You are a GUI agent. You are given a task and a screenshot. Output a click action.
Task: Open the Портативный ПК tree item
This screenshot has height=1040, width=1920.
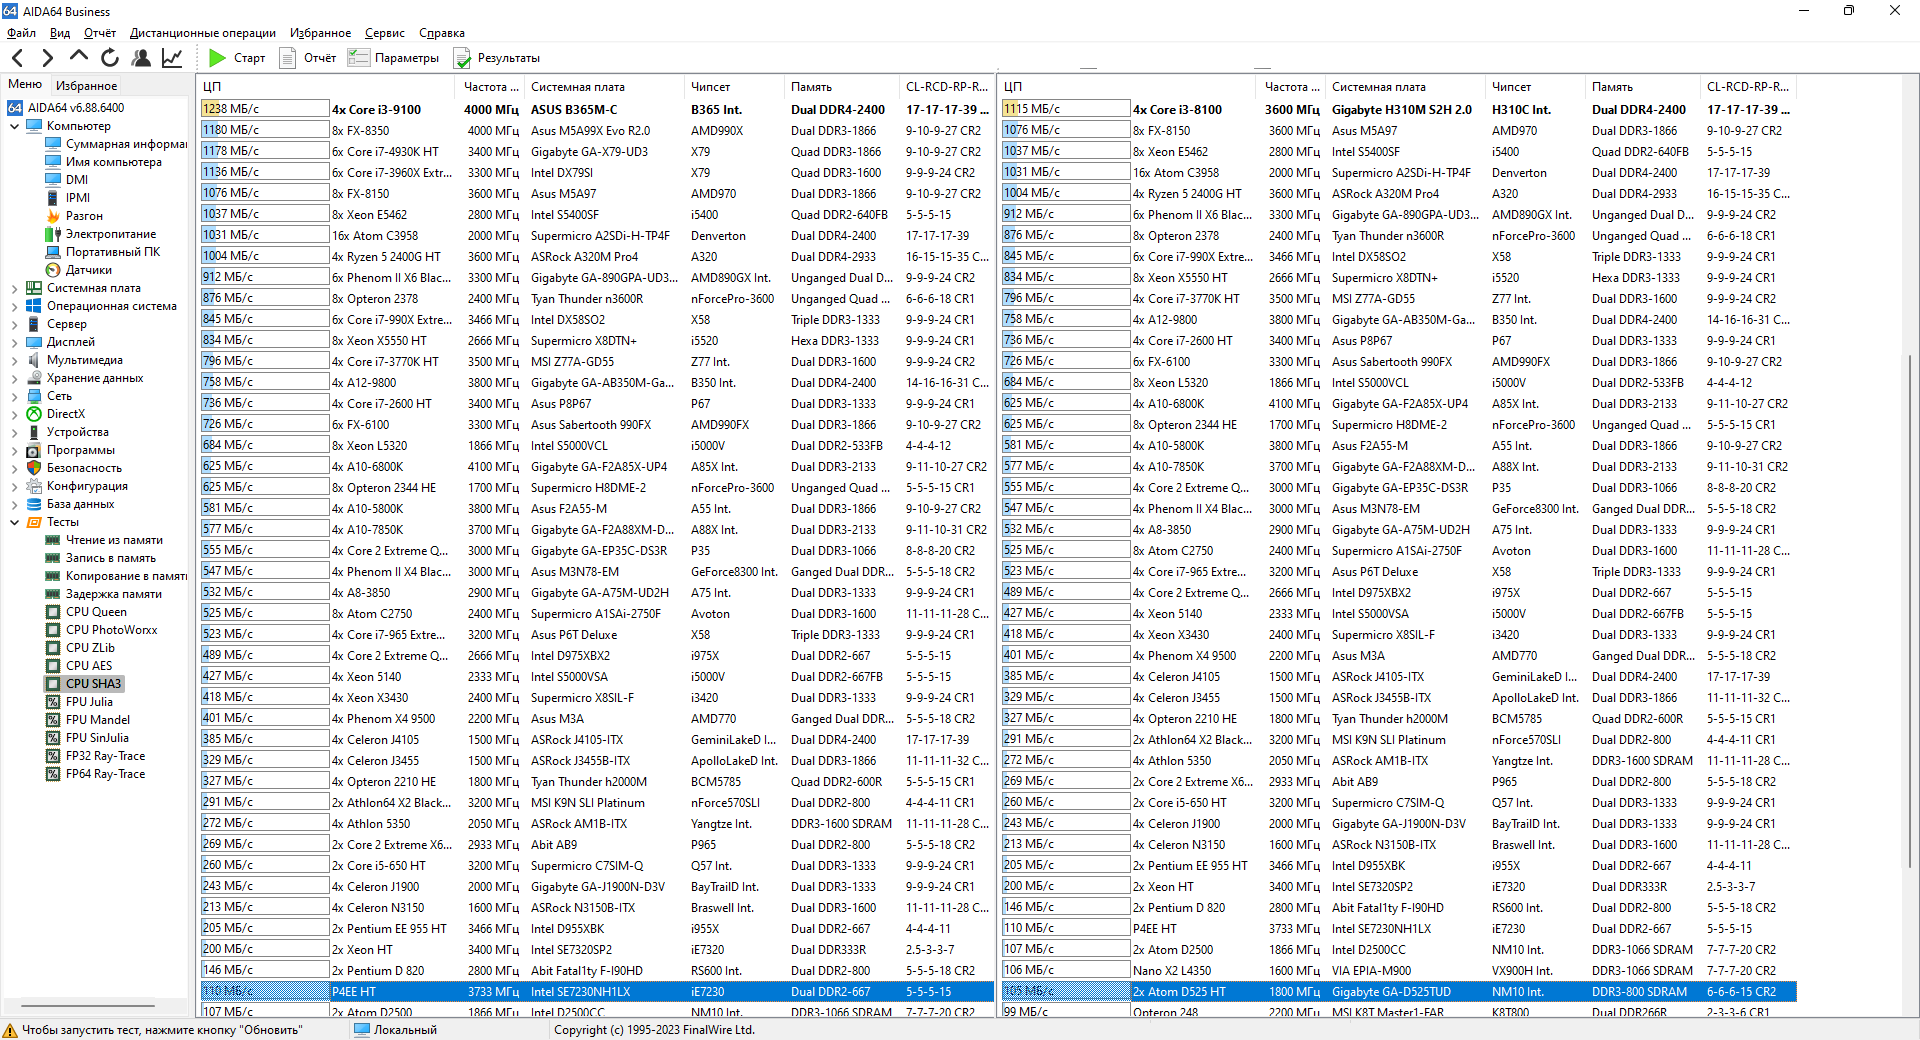pos(103,252)
